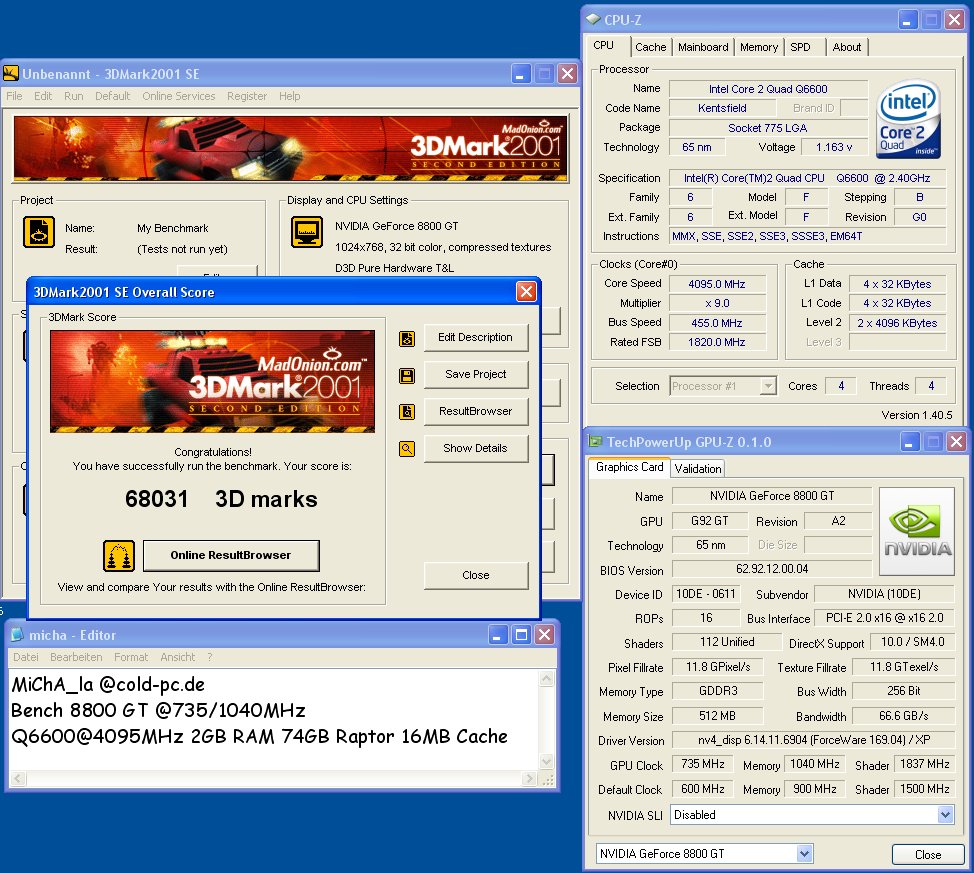Click the GPU-Z title bar icon
The height and width of the screenshot is (873, 974).
pyautogui.click(x=595, y=441)
